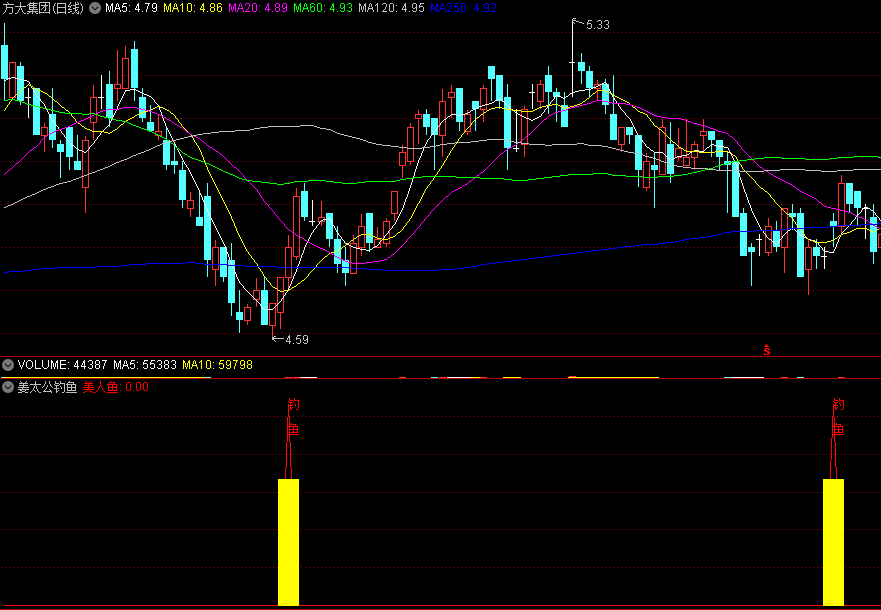The image size is (881, 610).
Task: Select the 方大集团(日线) chart title
Action: [x=43, y=8]
